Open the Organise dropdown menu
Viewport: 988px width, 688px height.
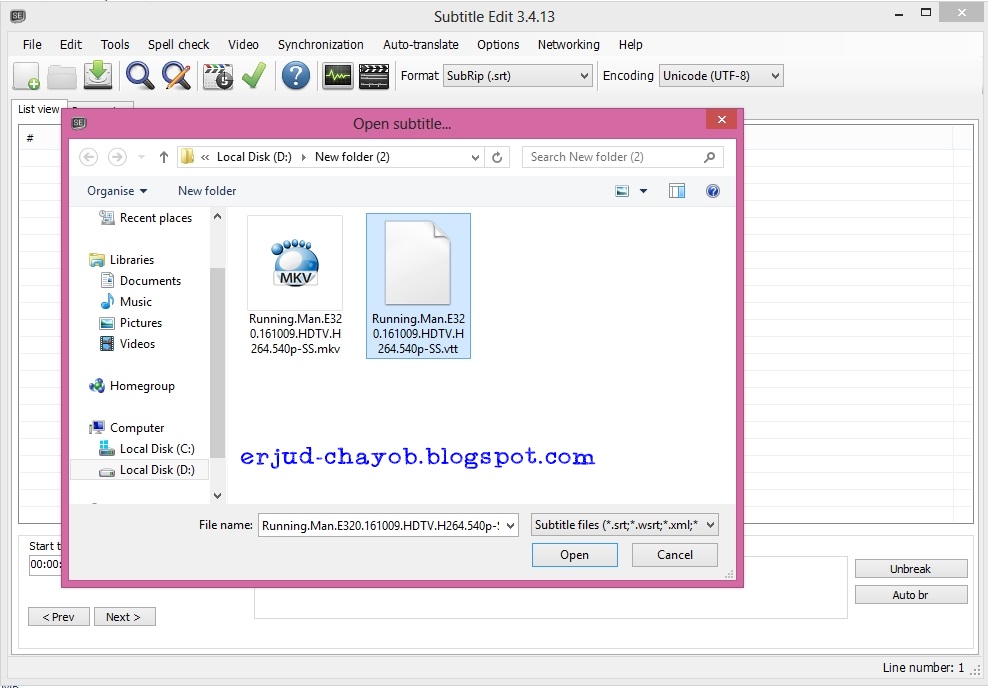coord(117,191)
